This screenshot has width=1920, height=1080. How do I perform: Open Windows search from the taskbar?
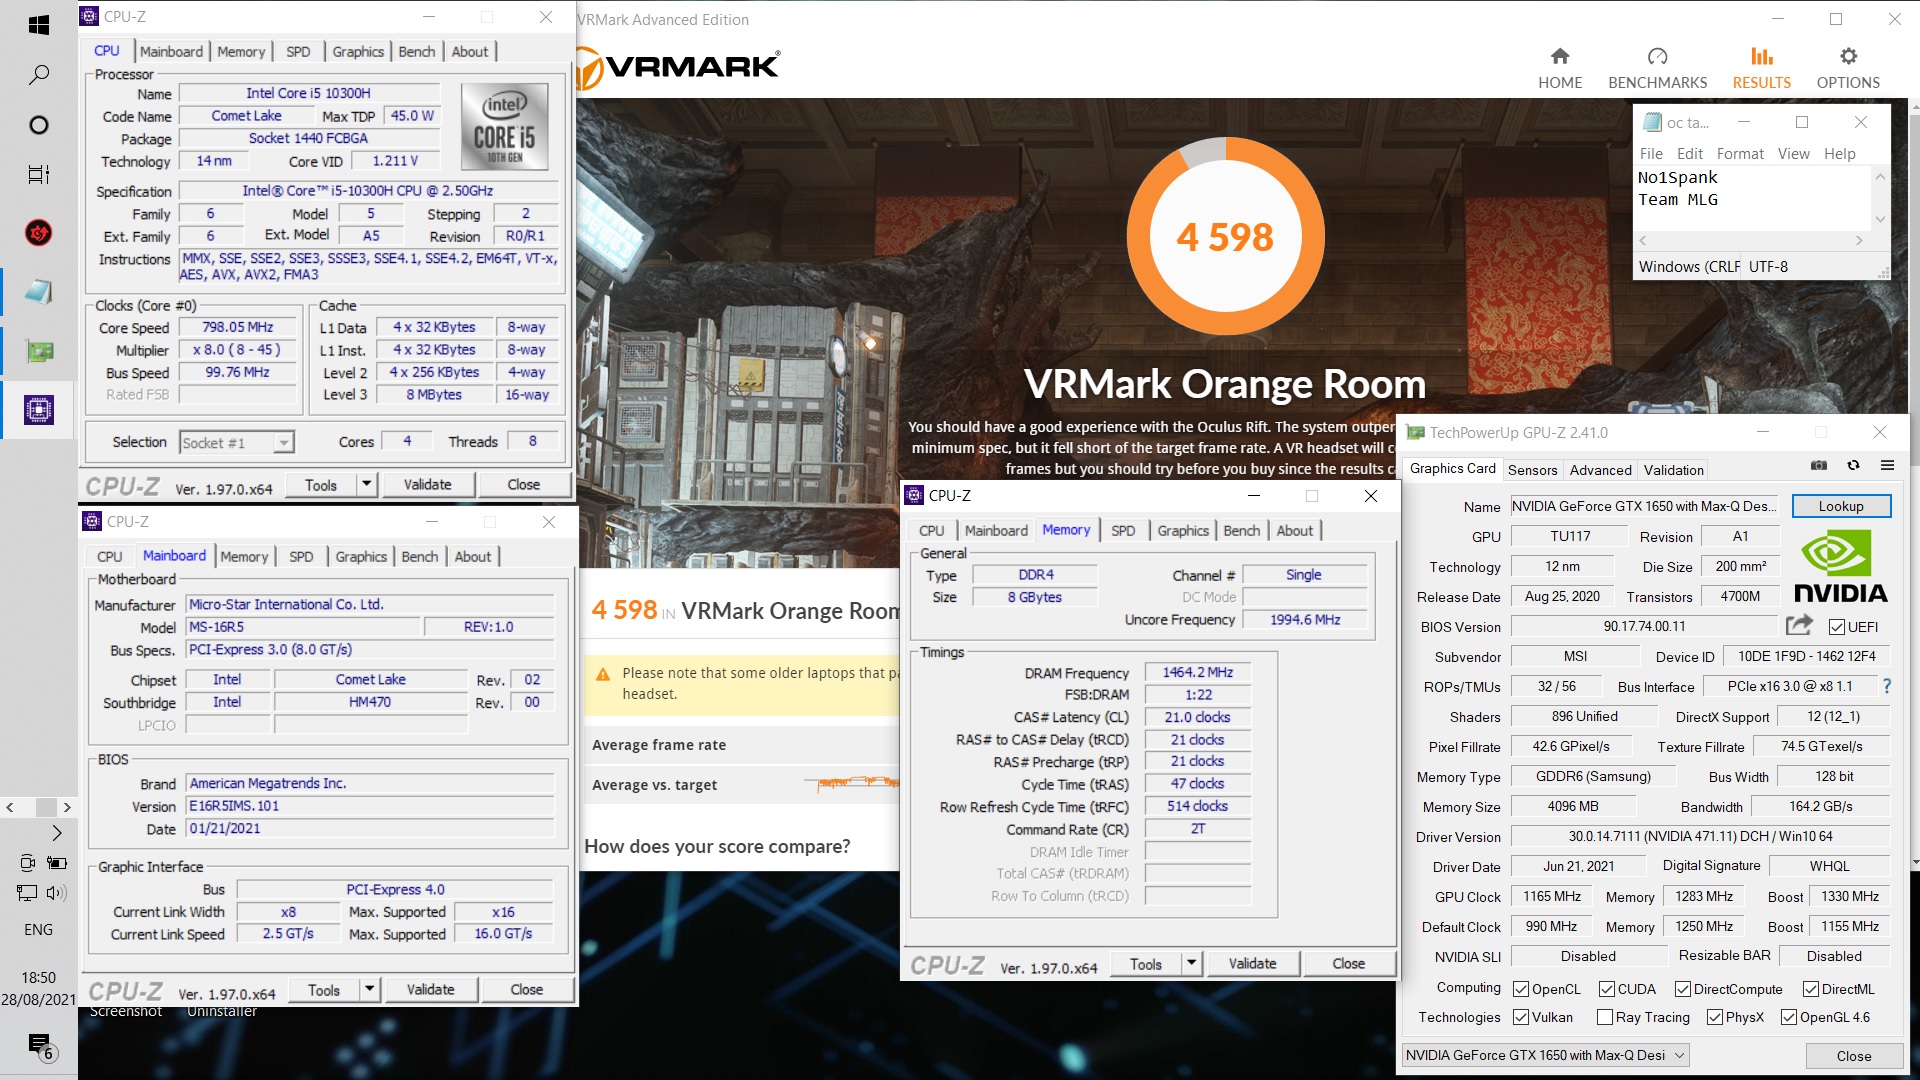click(x=38, y=75)
